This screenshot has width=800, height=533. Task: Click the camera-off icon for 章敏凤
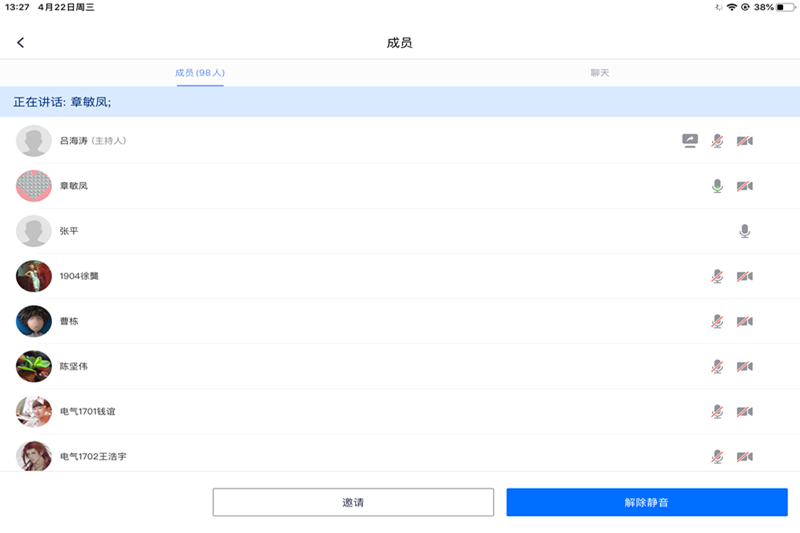[745, 186]
